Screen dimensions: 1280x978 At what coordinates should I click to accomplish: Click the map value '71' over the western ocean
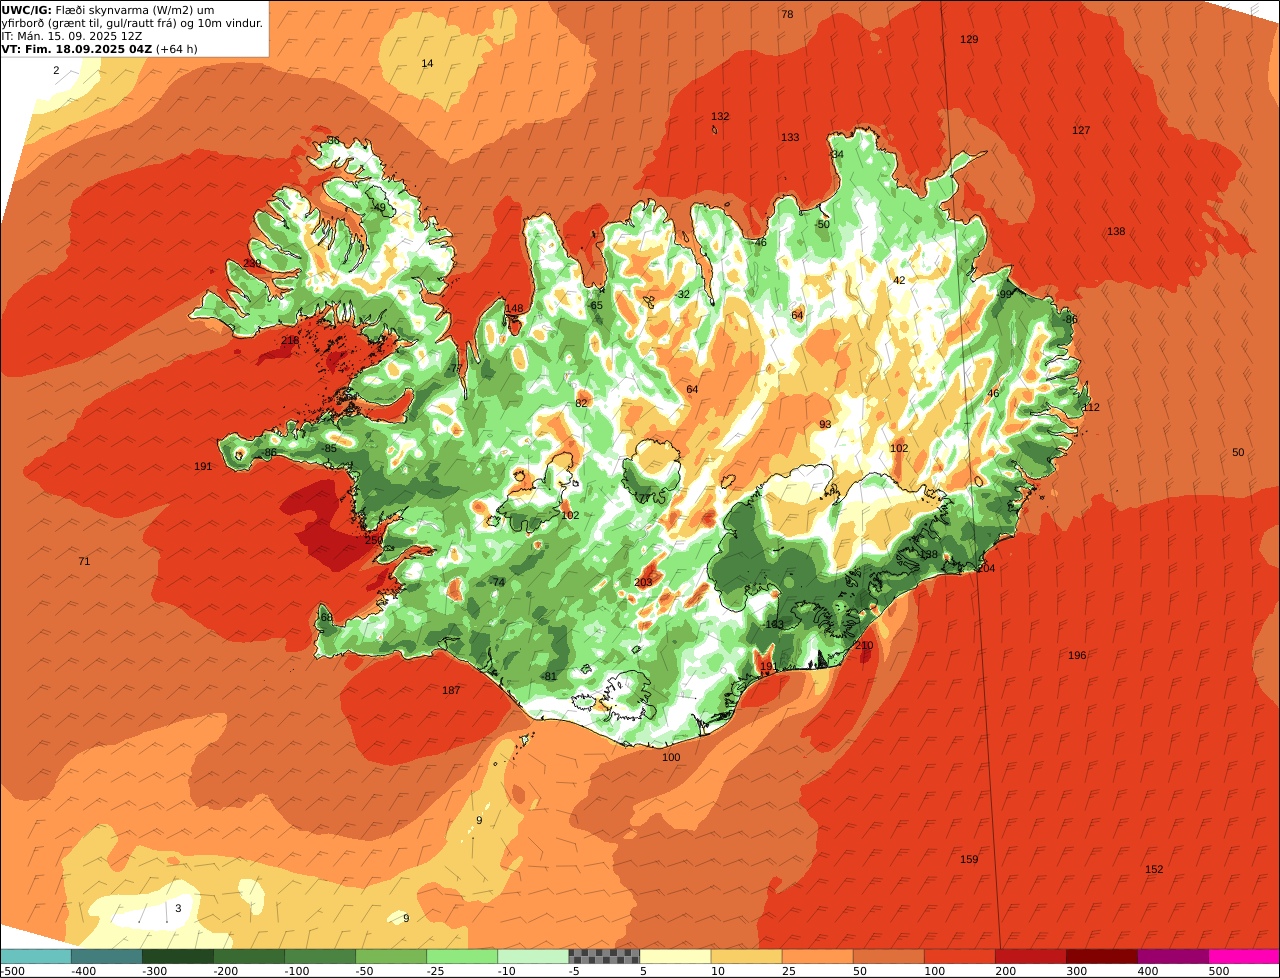[x=84, y=561]
